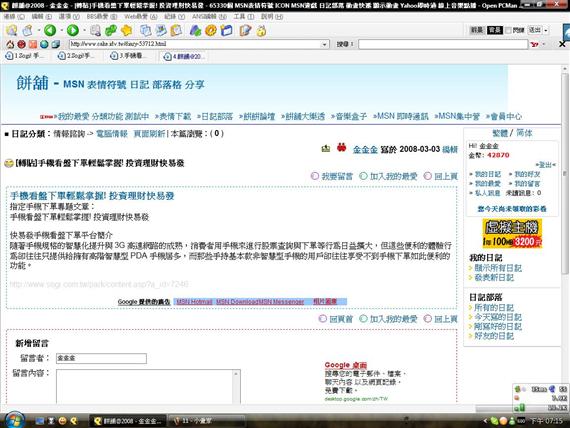Click the 登出 logout link
The height and width of the screenshot is (428, 570).
[x=545, y=165]
